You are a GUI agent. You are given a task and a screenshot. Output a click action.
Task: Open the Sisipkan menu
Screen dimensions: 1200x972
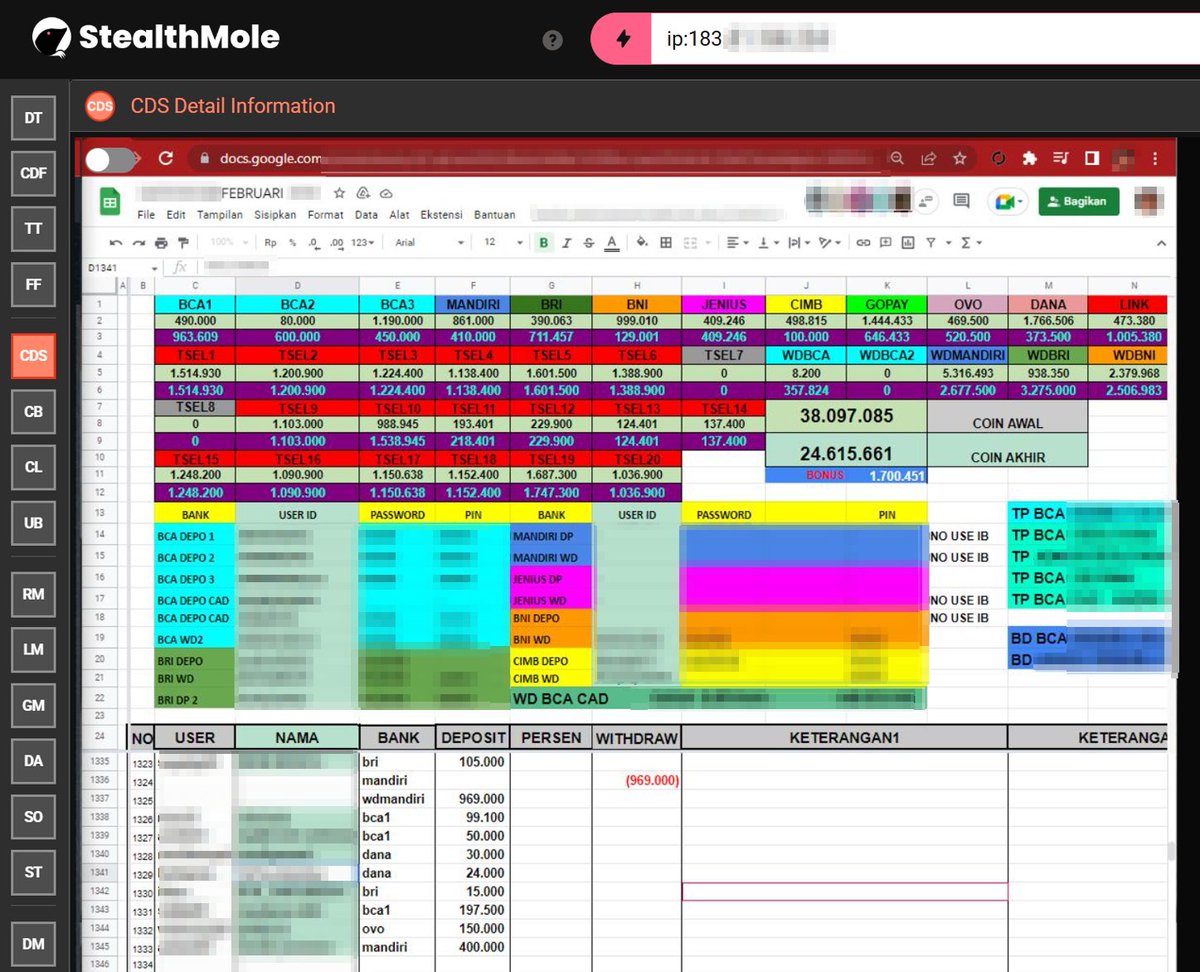pyautogui.click(x=275, y=215)
